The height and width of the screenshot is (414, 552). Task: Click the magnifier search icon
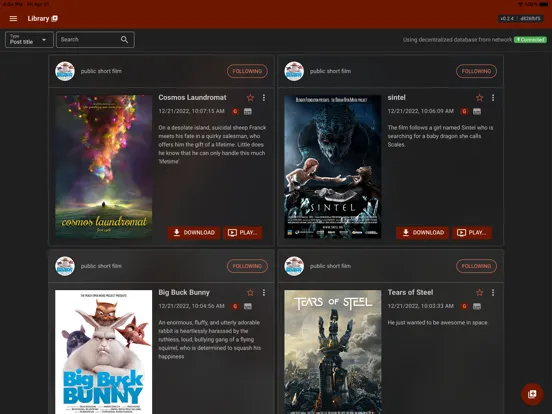[124, 39]
